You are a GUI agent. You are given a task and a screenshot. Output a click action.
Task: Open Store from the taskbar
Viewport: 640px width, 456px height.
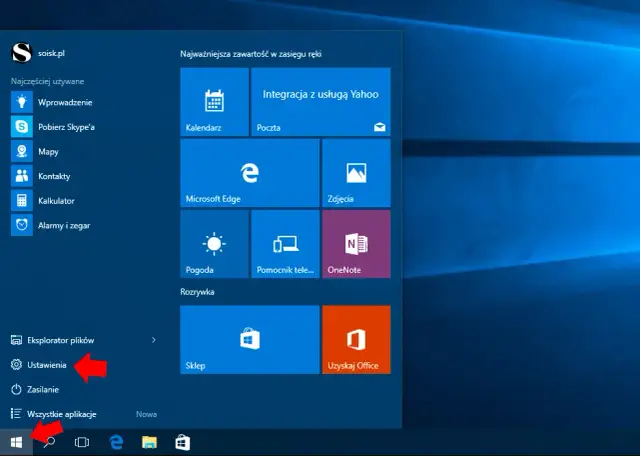point(182,442)
